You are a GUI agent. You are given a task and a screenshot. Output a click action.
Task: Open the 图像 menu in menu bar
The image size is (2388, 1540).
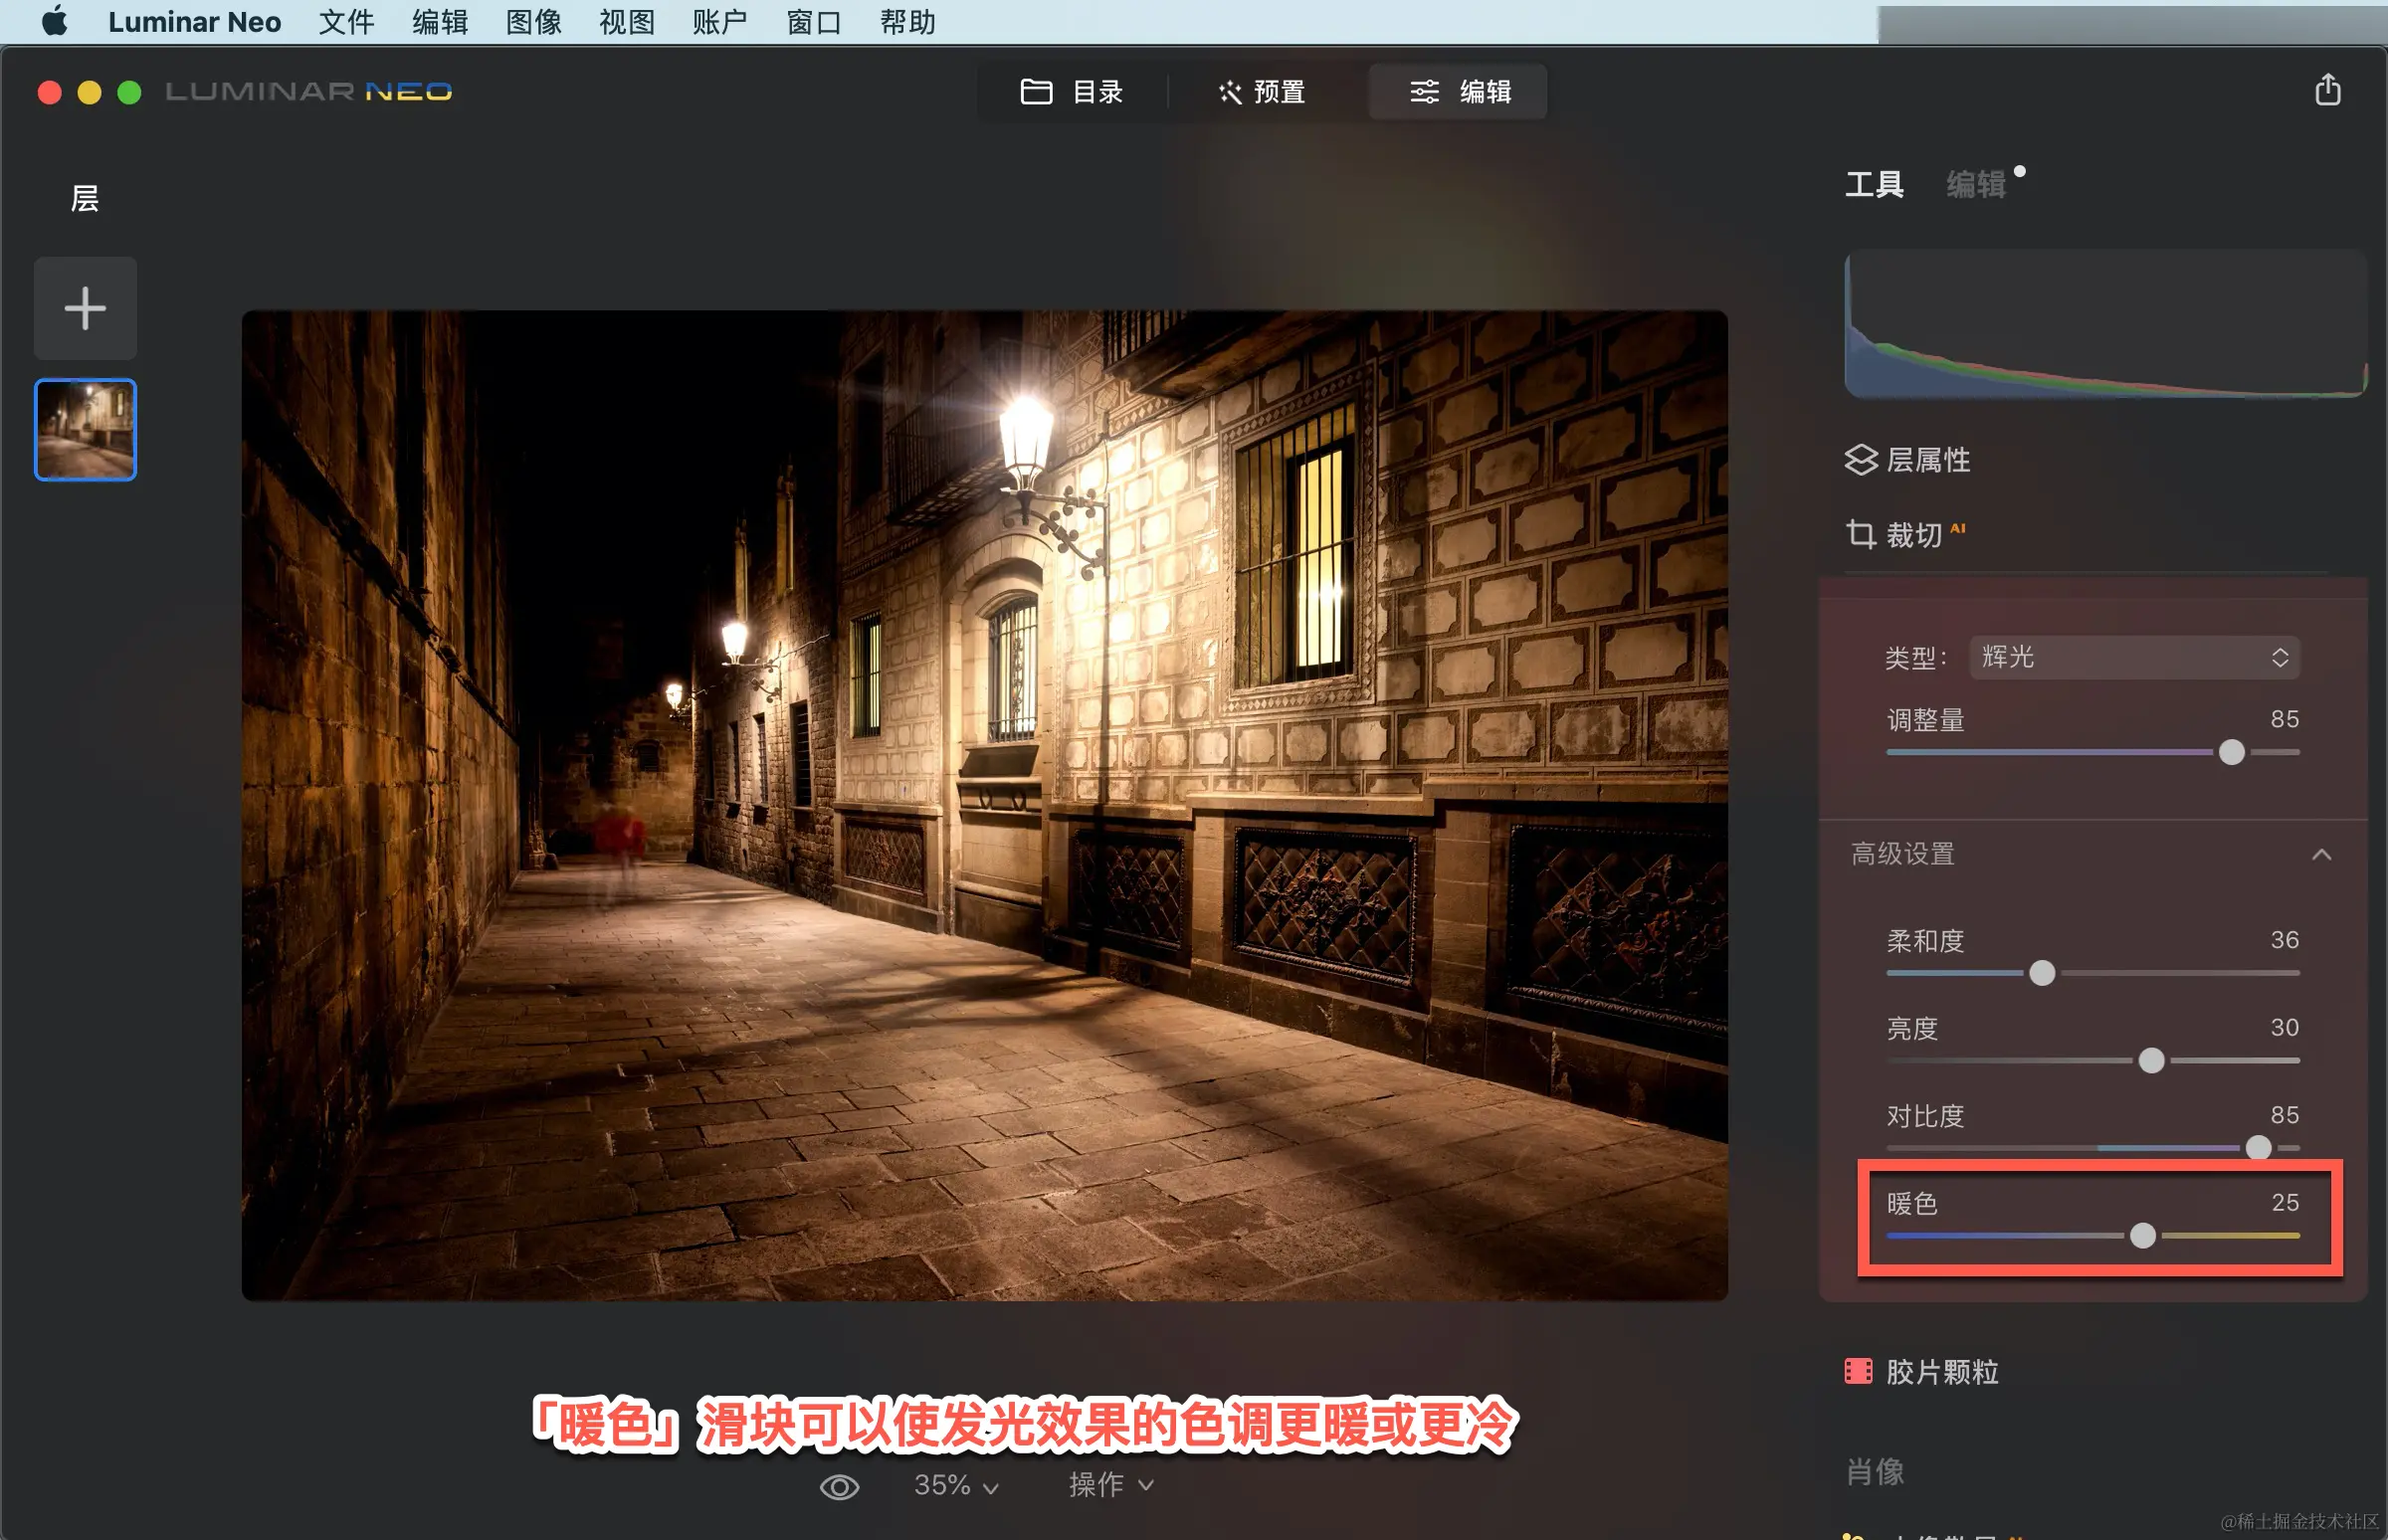[533, 22]
